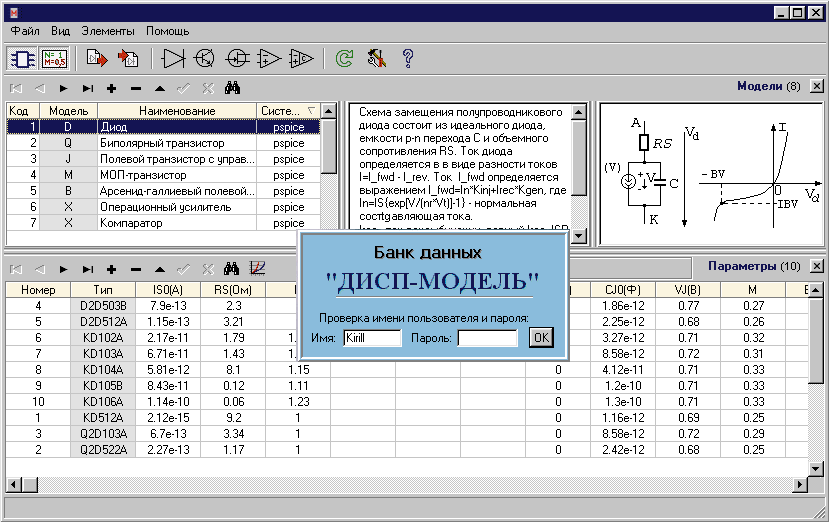Select the KD512A cell
The width and height of the screenshot is (829, 522).
[103, 418]
